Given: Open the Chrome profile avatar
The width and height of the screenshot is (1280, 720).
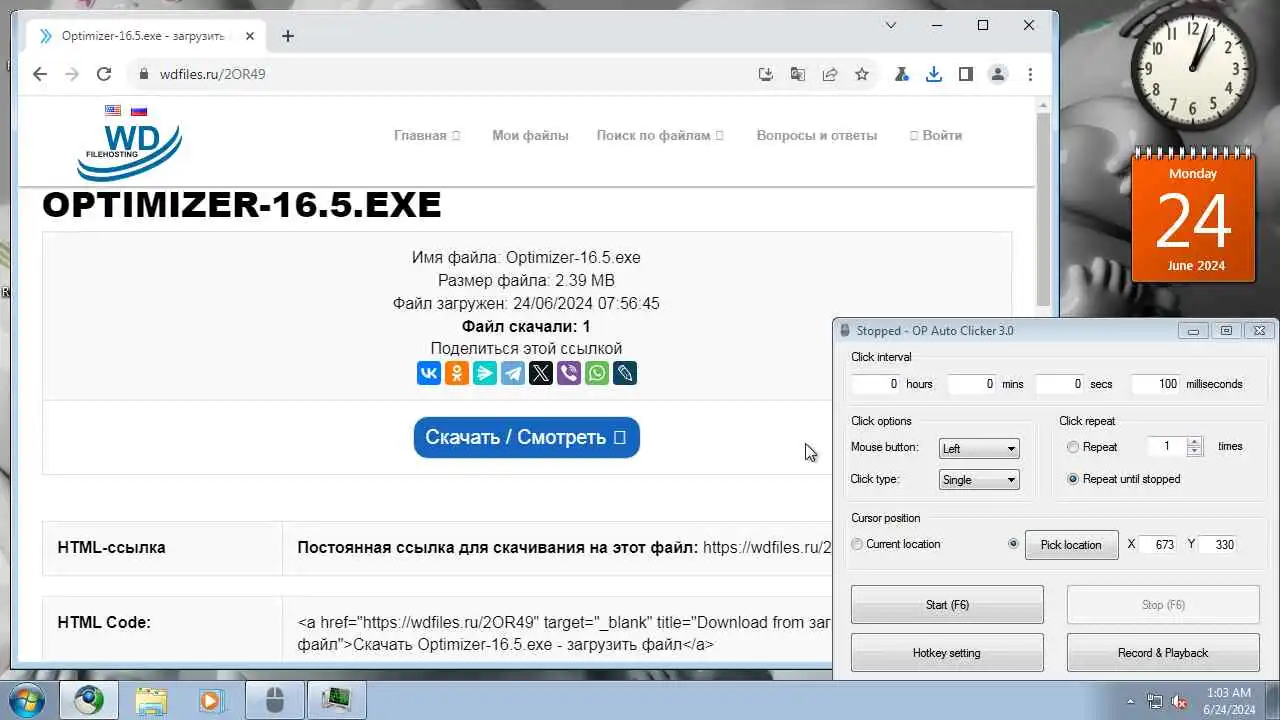Looking at the screenshot, I should tap(998, 74).
